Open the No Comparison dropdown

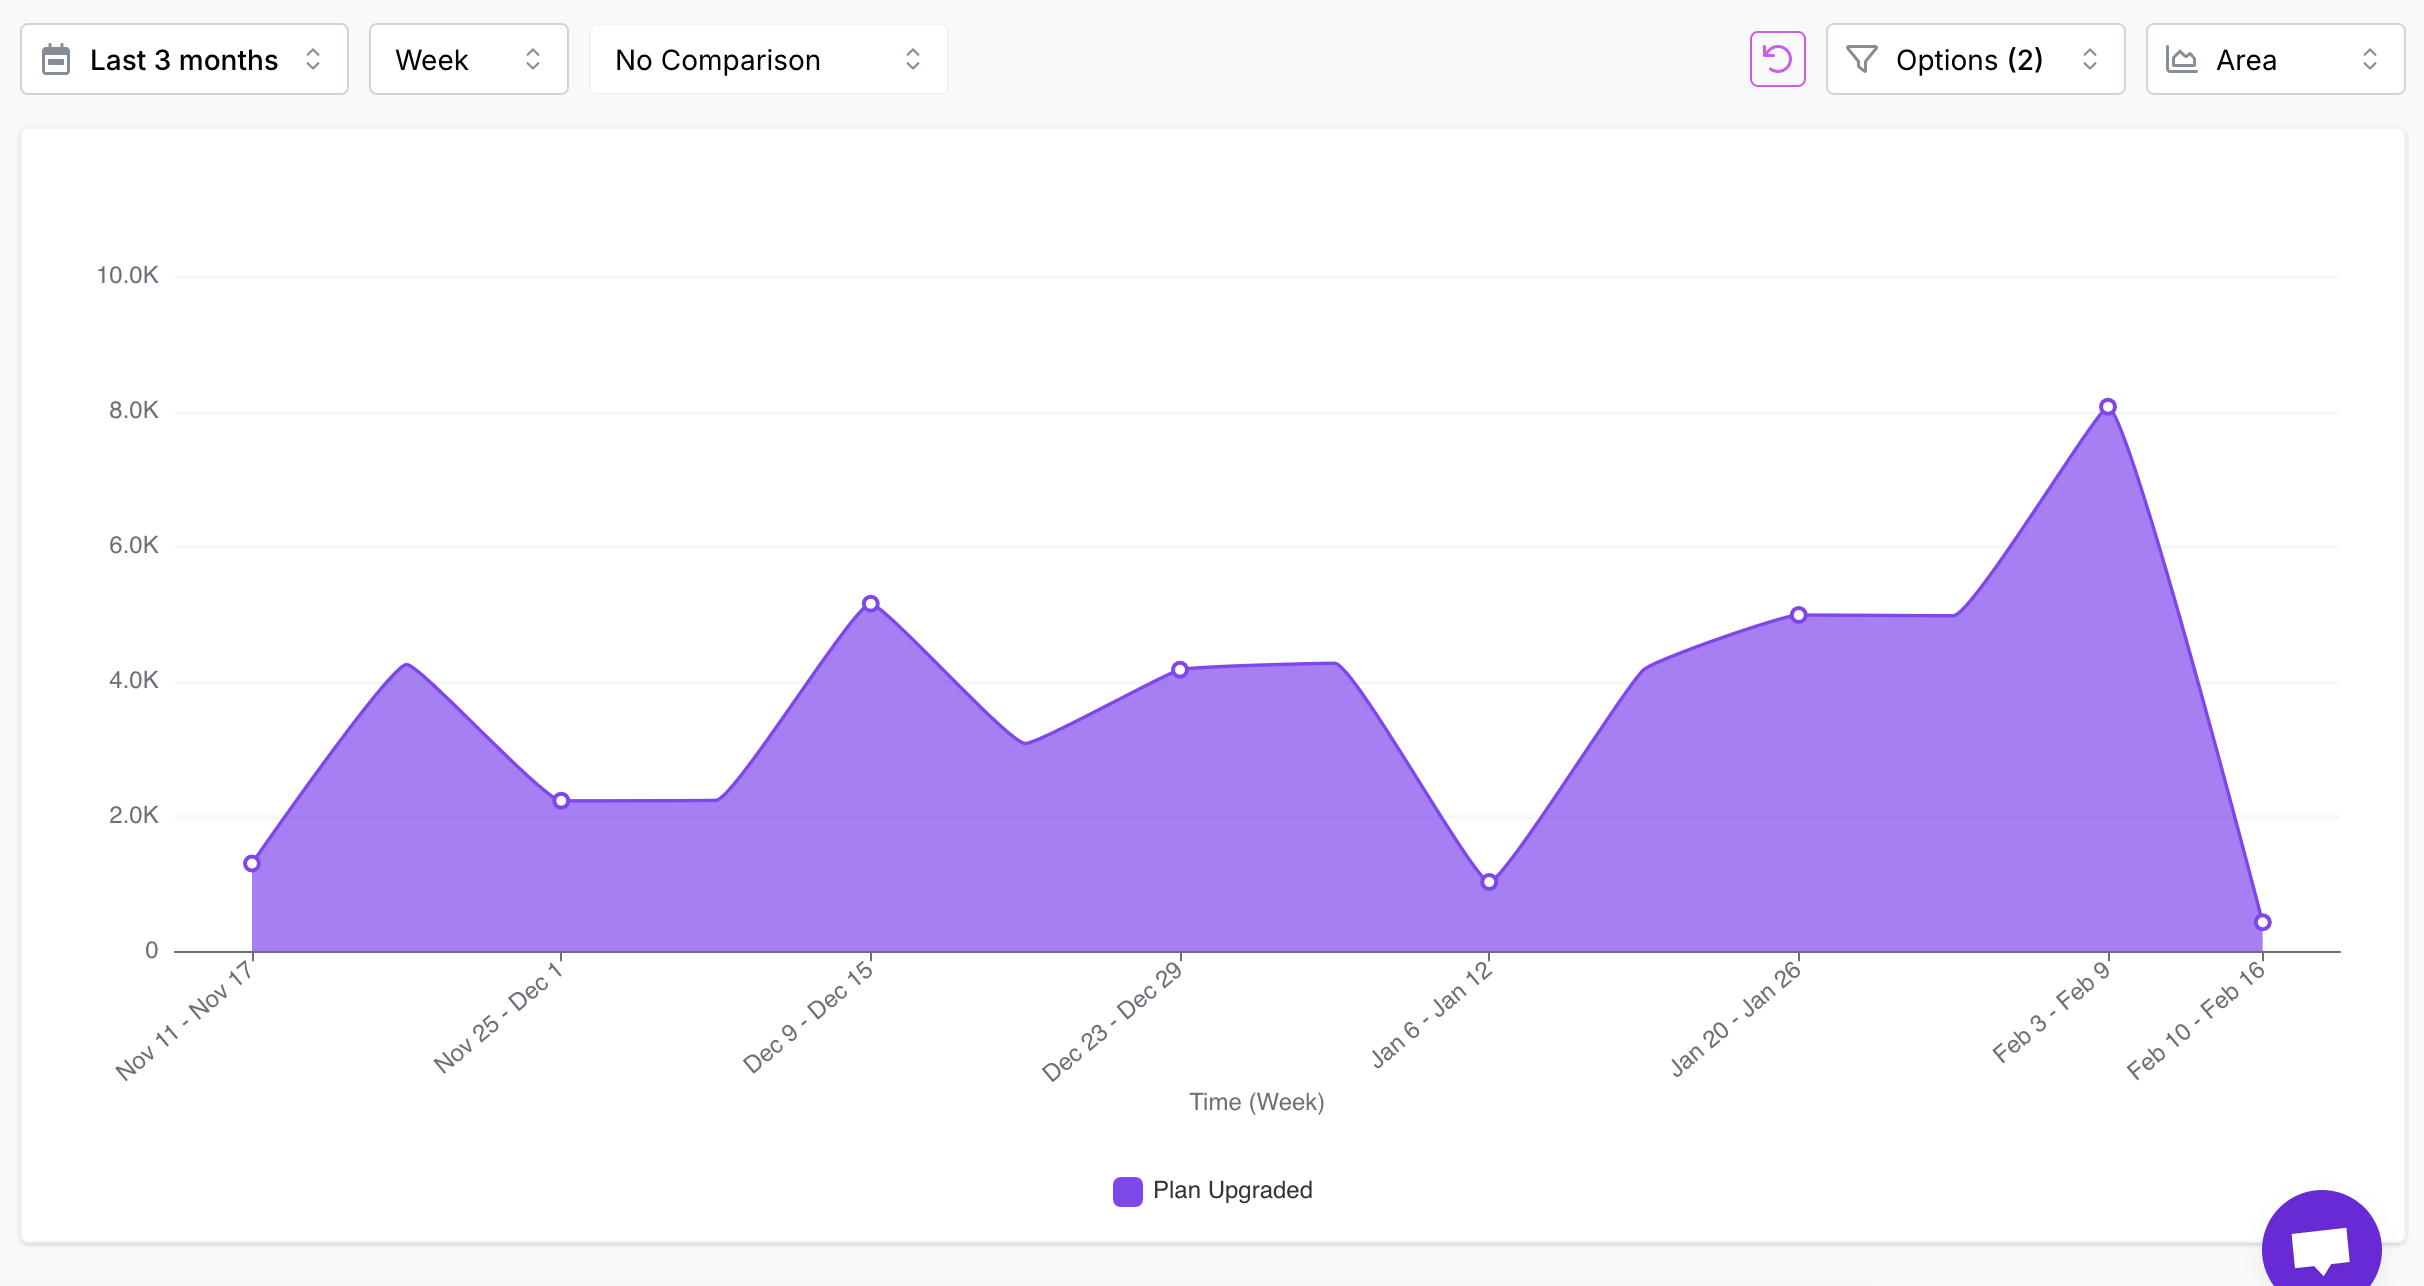(x=768, y=60)
